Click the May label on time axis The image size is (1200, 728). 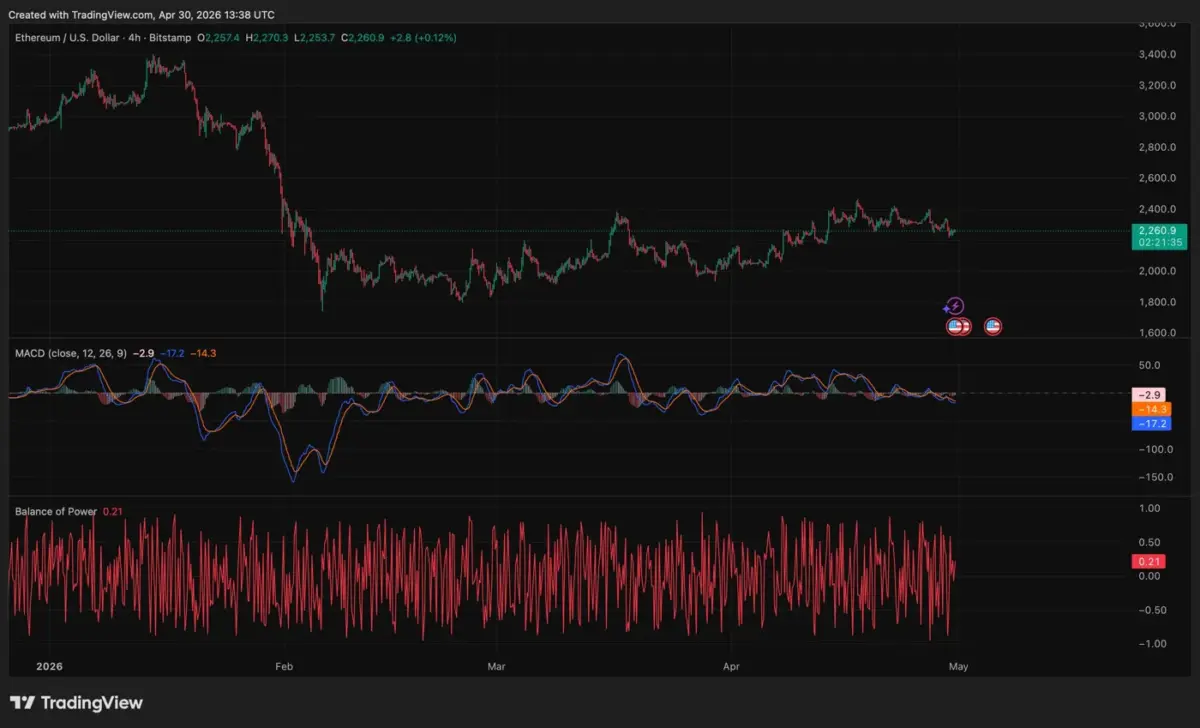click(x=958, y=665)
